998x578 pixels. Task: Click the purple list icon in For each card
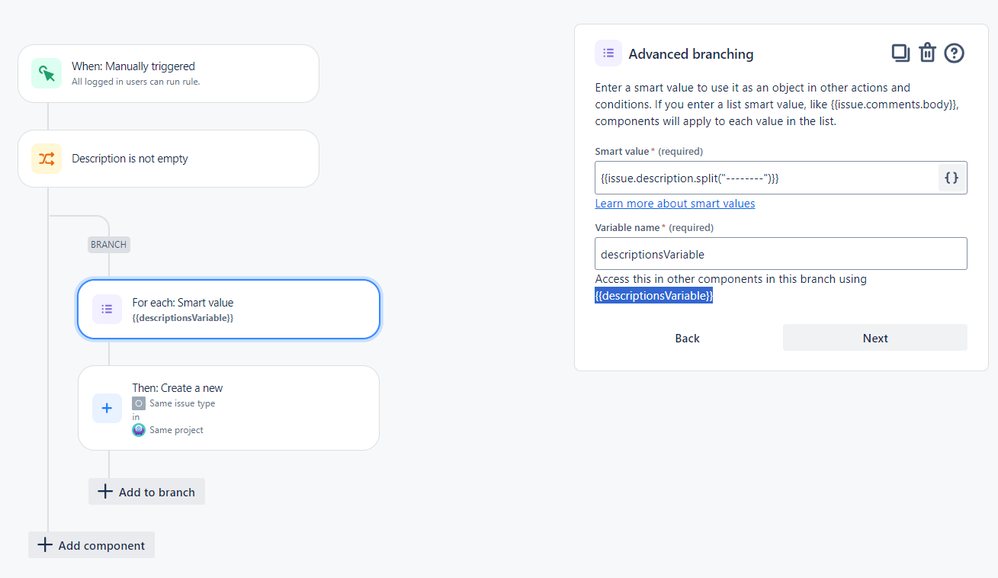(107, 309)
